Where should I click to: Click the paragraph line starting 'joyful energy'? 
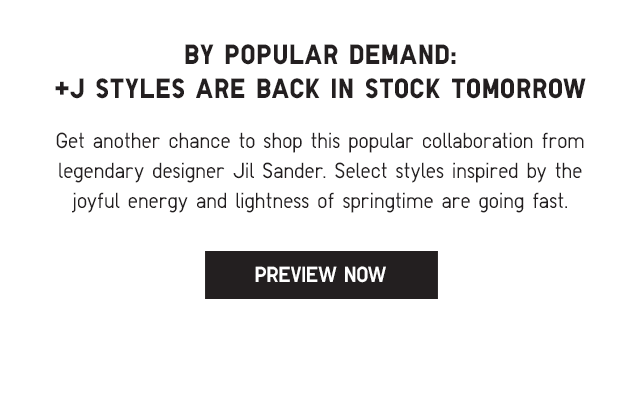(x=320, y=202)
